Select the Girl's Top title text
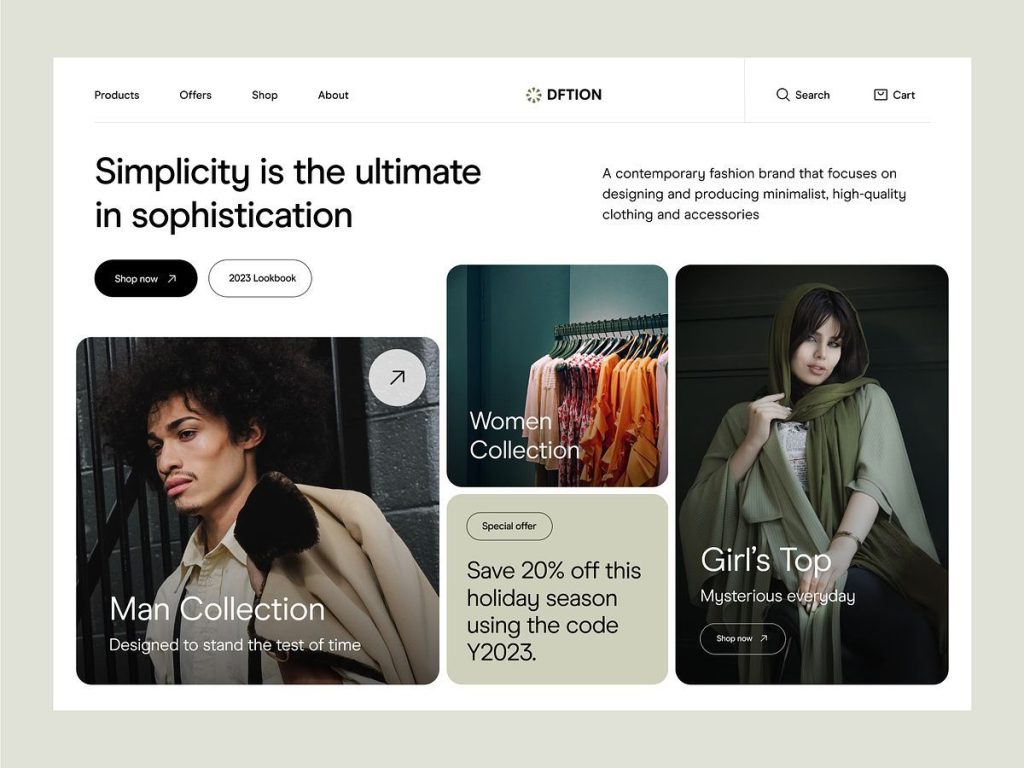 (x=765, y=560)
